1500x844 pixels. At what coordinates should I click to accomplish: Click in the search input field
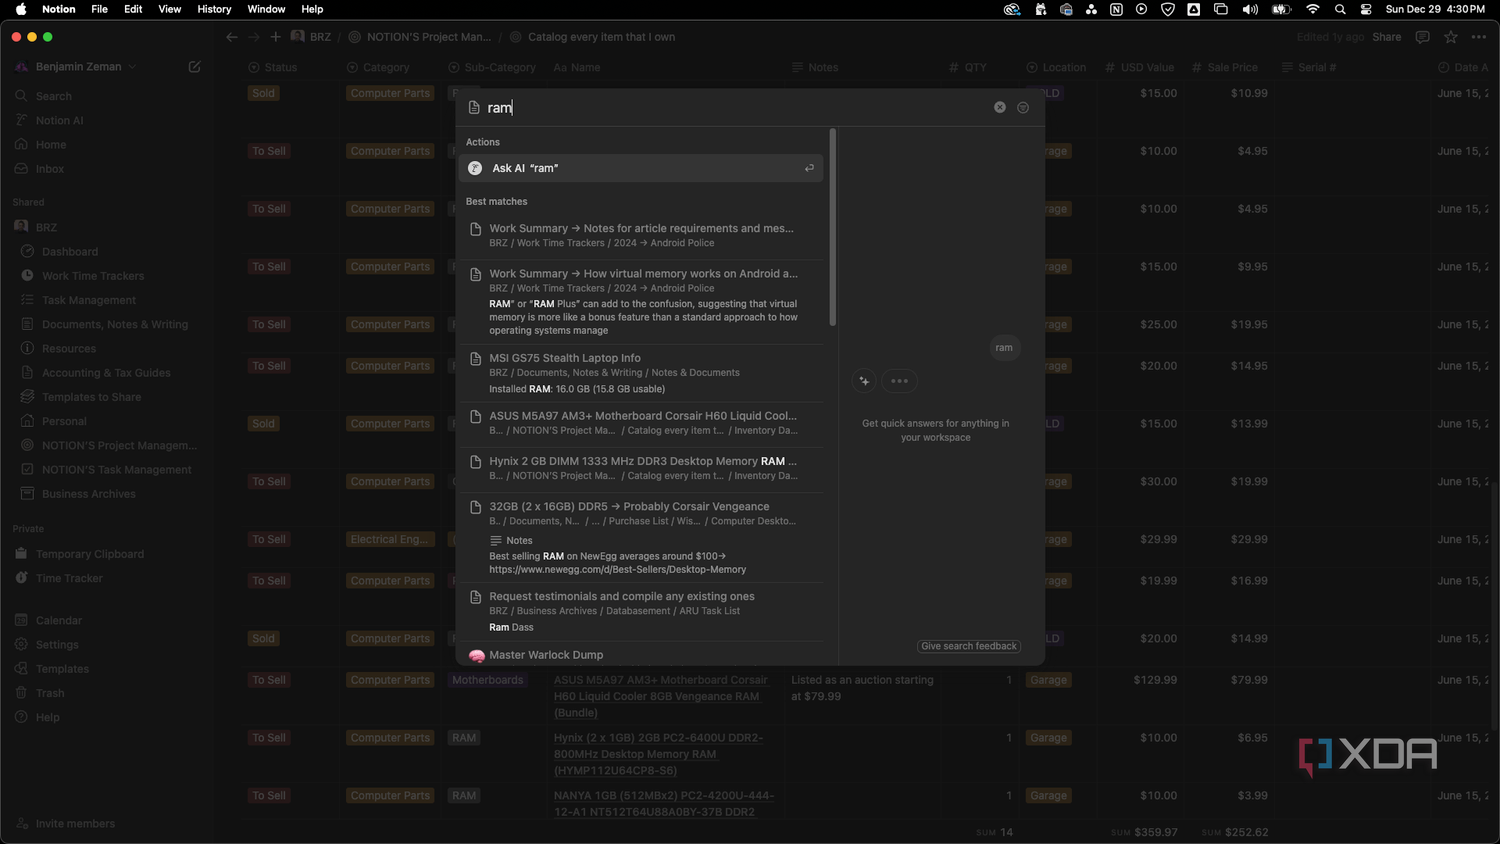pos(735,107)
